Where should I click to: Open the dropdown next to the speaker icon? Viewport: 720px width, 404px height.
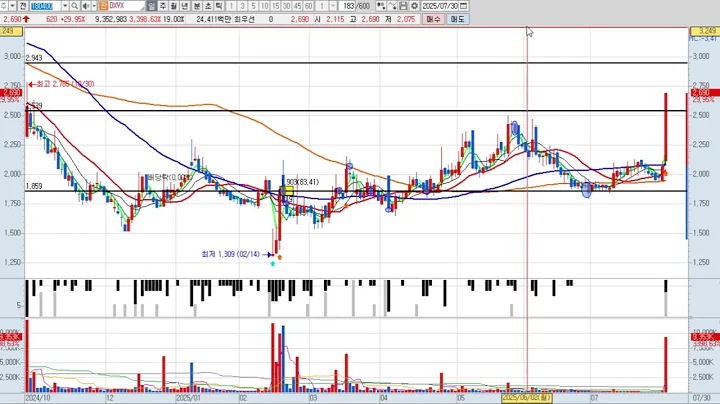[x=94, y=6]
